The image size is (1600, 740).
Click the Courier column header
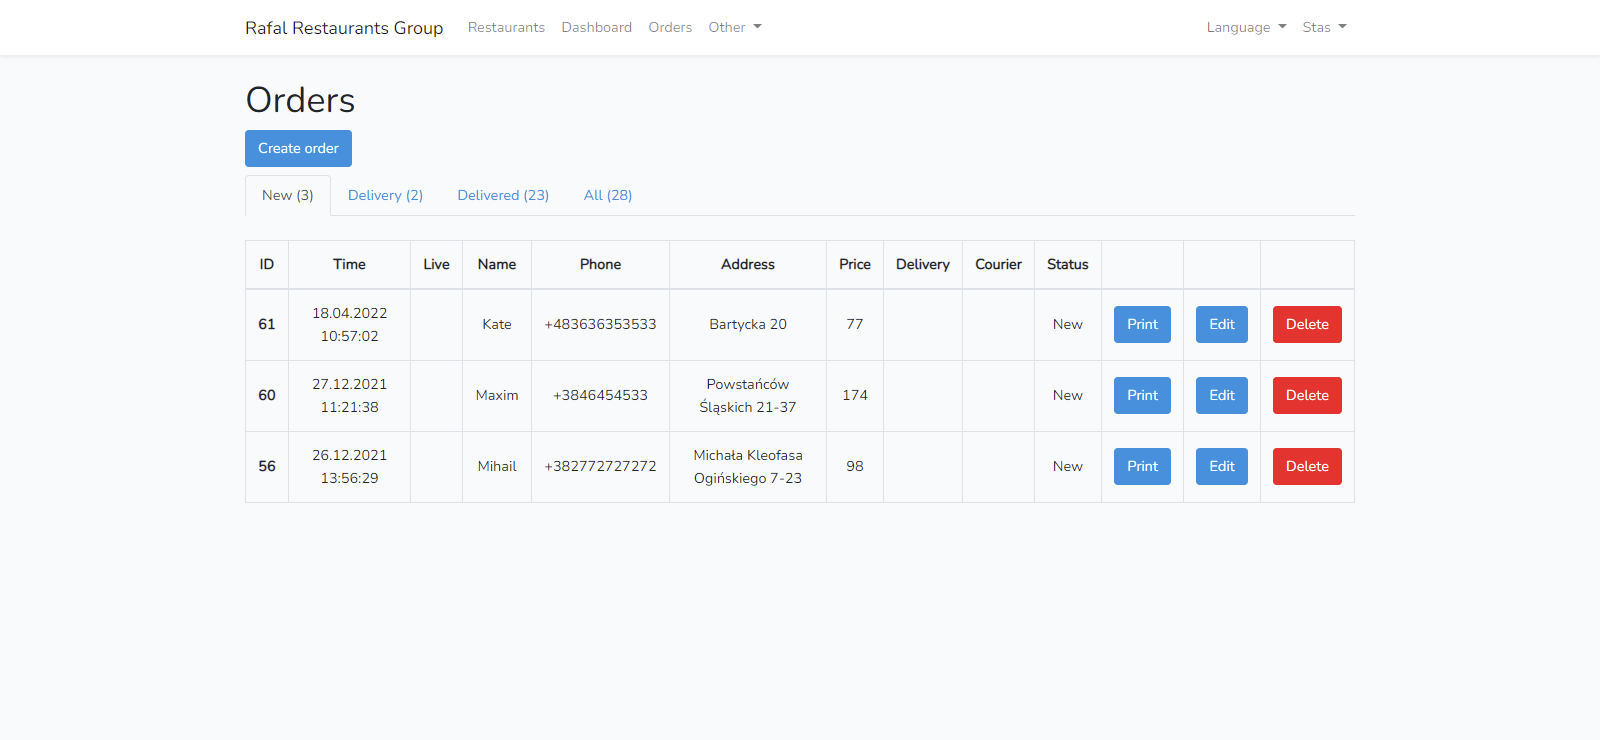(x=998, y=264)
